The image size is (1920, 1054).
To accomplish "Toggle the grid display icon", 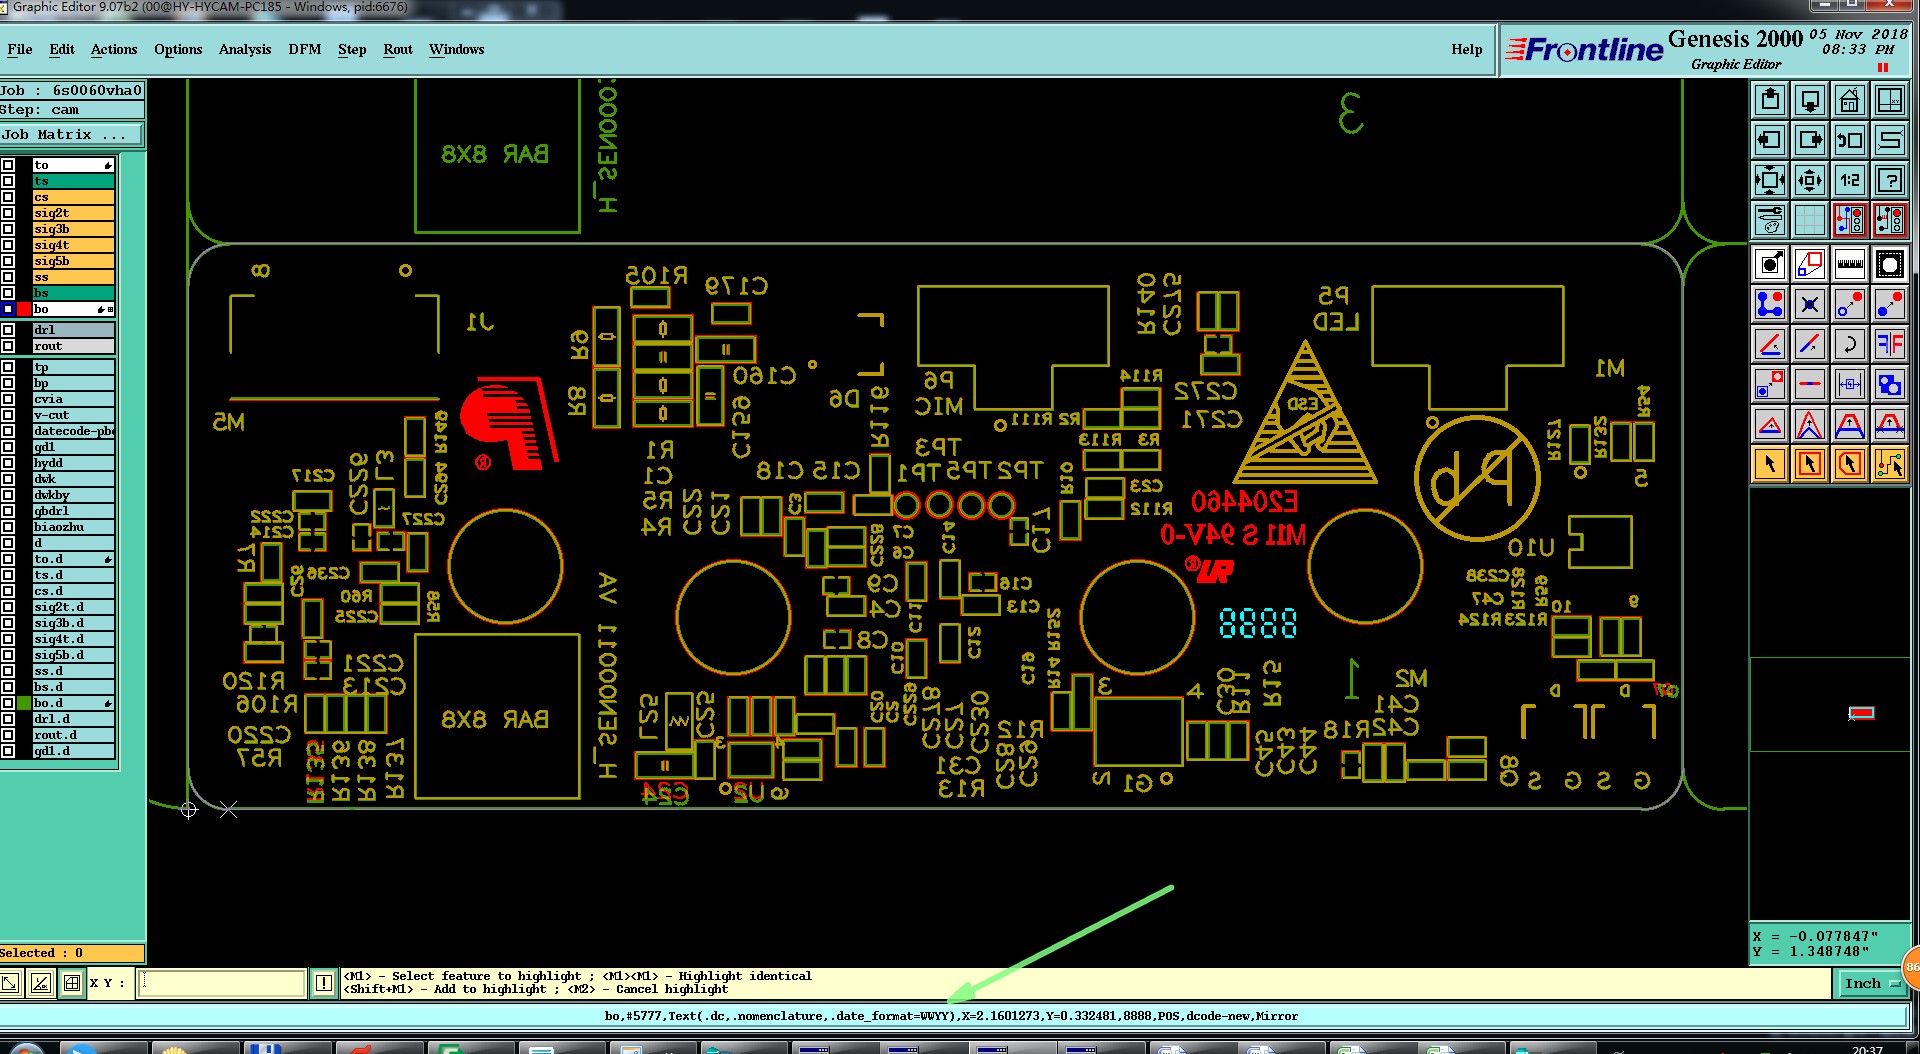I will [1810, 220].
